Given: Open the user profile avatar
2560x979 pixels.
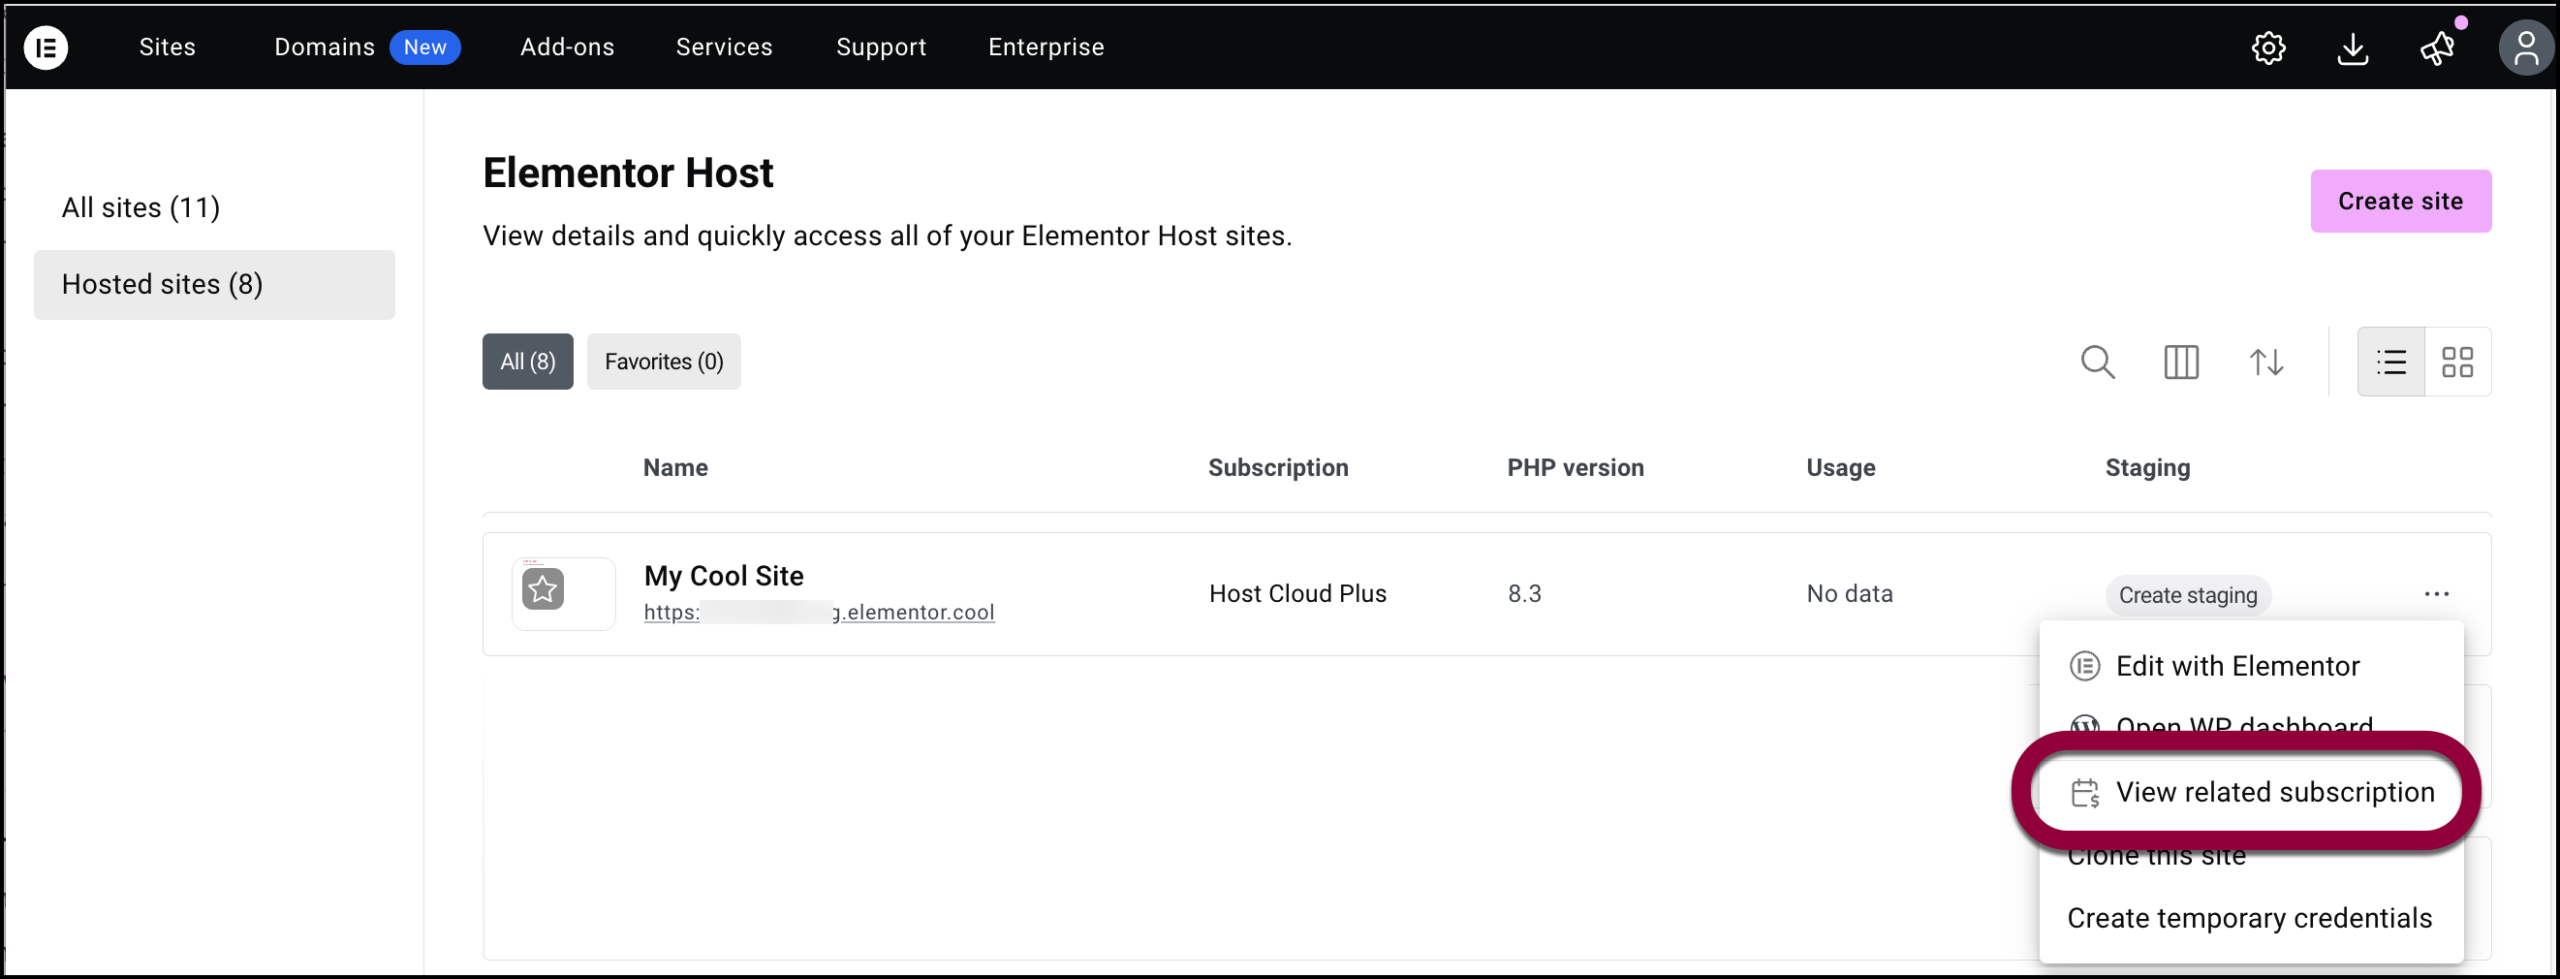Looking at the screenshot, I should point(2525,48).
